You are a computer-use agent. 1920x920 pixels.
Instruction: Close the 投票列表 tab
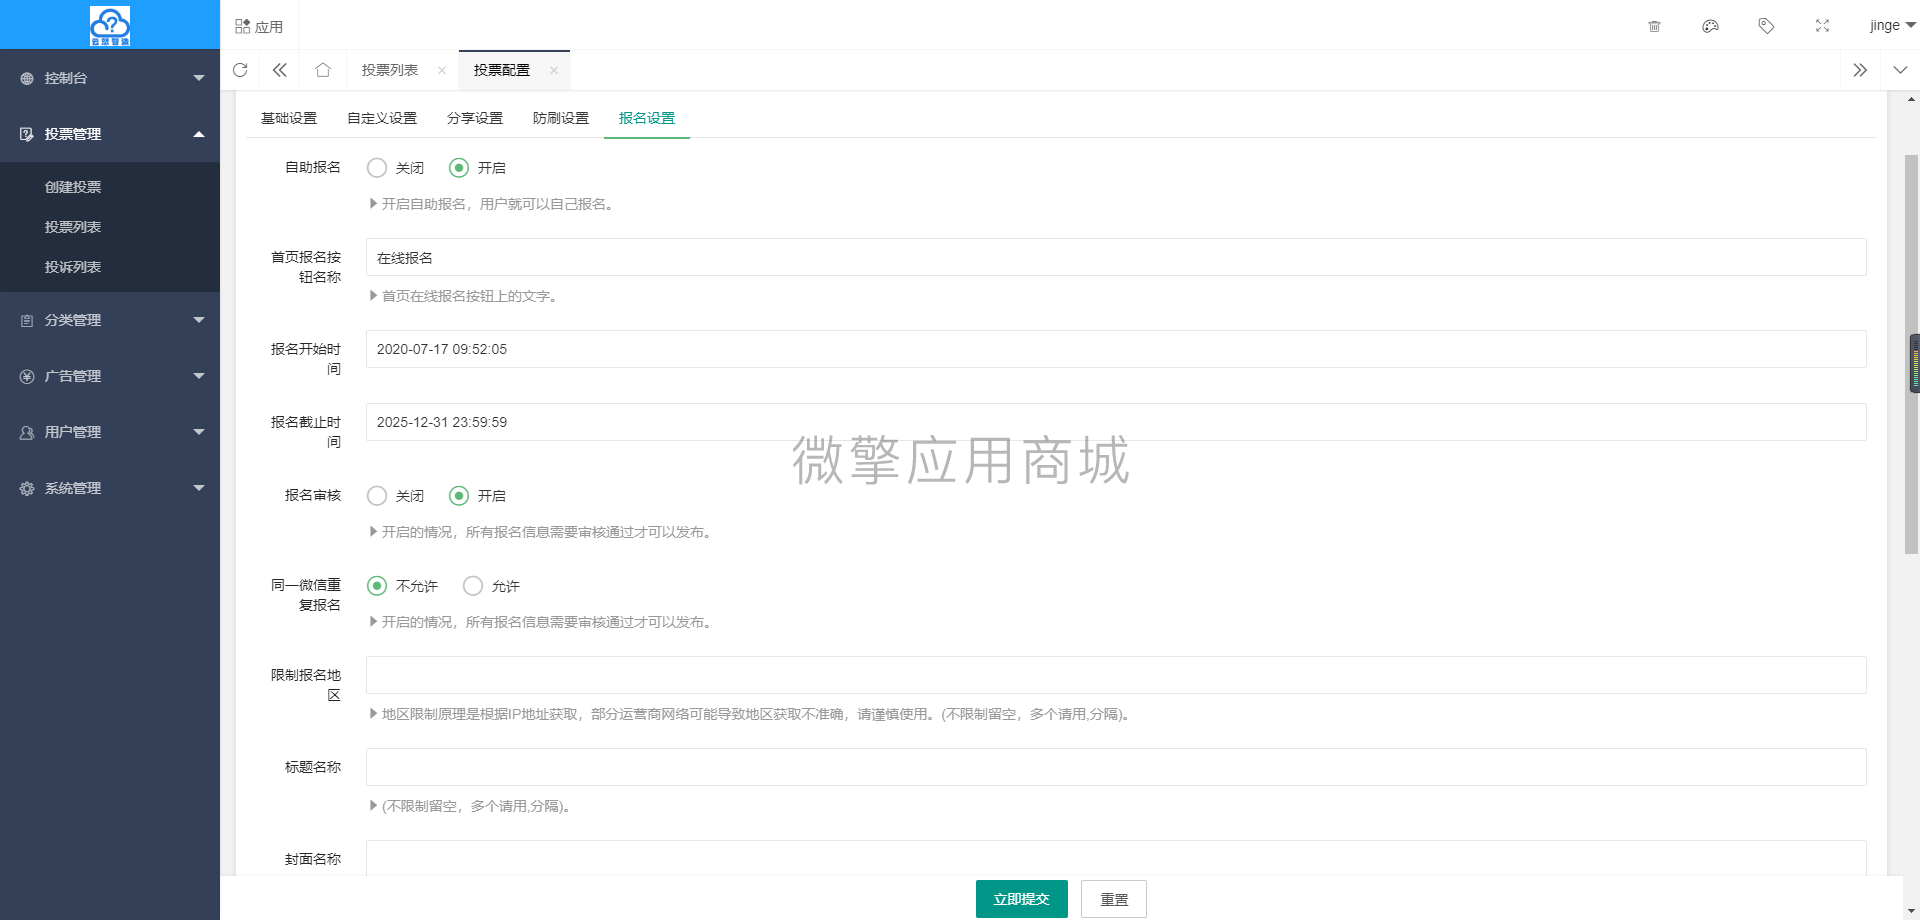click(442, 70)
